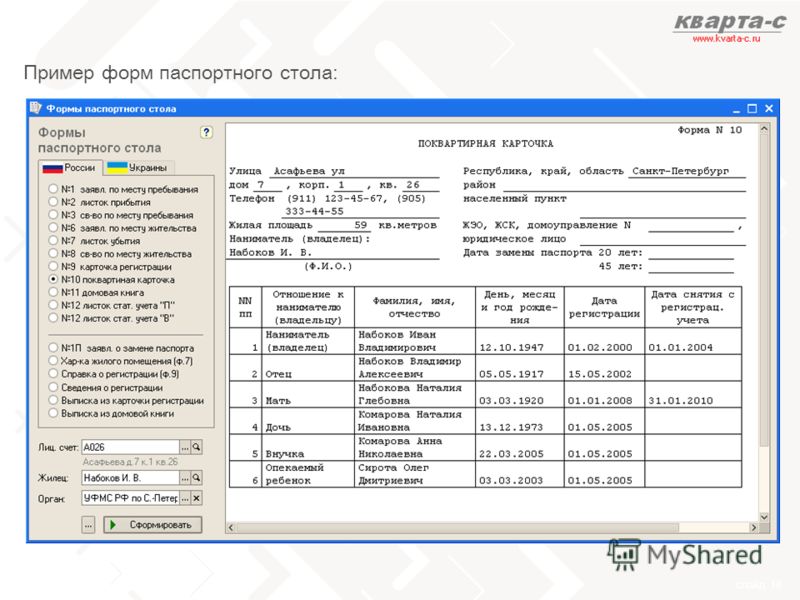Select radio Справка о регистрации (ф.9)
800x600 pixels.
53,373
